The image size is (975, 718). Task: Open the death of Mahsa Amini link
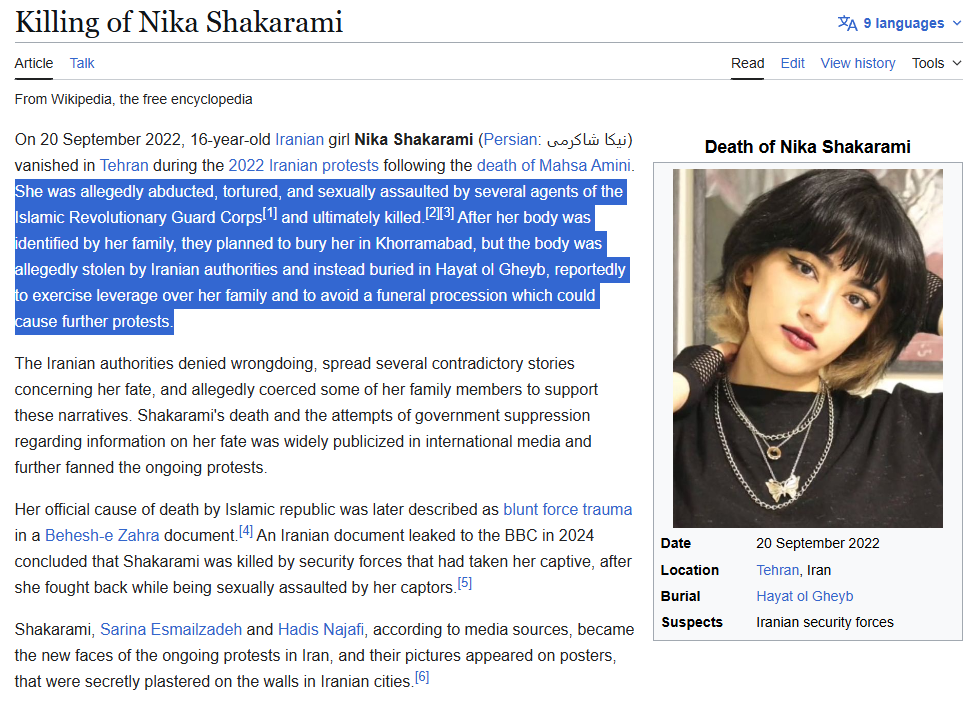point(553,165)
